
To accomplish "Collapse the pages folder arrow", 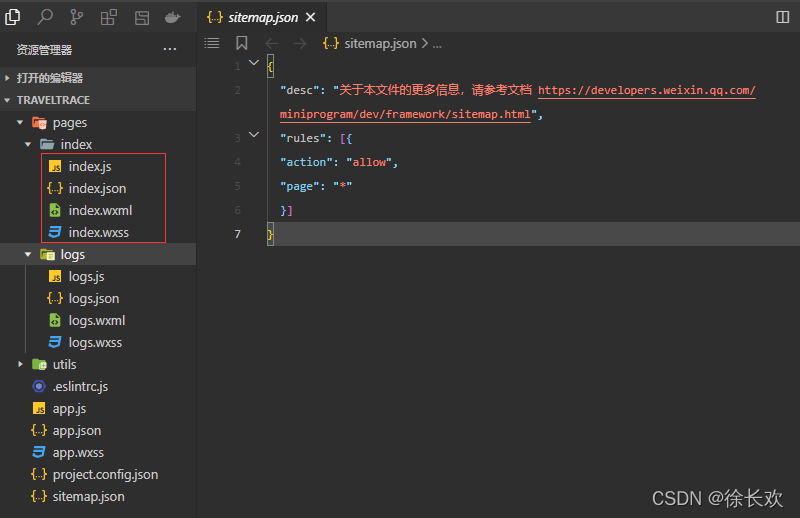I will (20, 122).
